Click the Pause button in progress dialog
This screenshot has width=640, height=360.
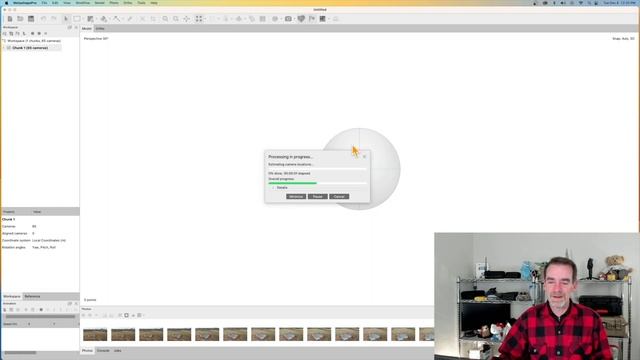click(318, 197)
